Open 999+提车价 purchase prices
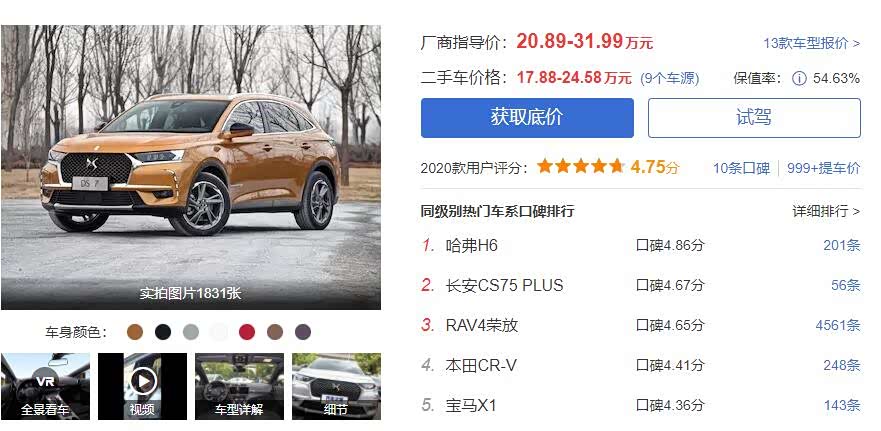 (823, 168)
